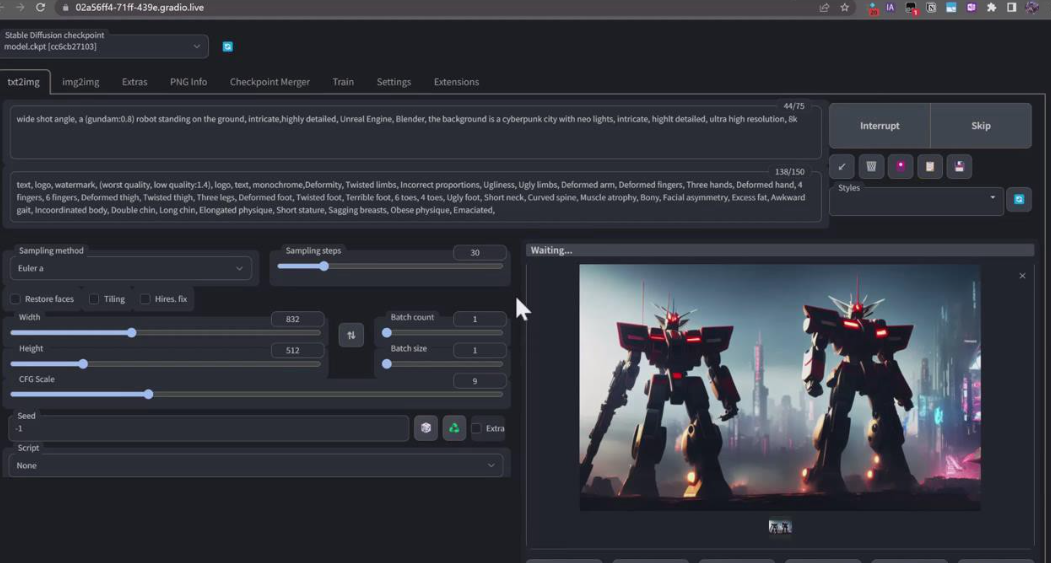The image size is (1051, 563).
Task: Click into the positive prompt text box
Action: 416,132
